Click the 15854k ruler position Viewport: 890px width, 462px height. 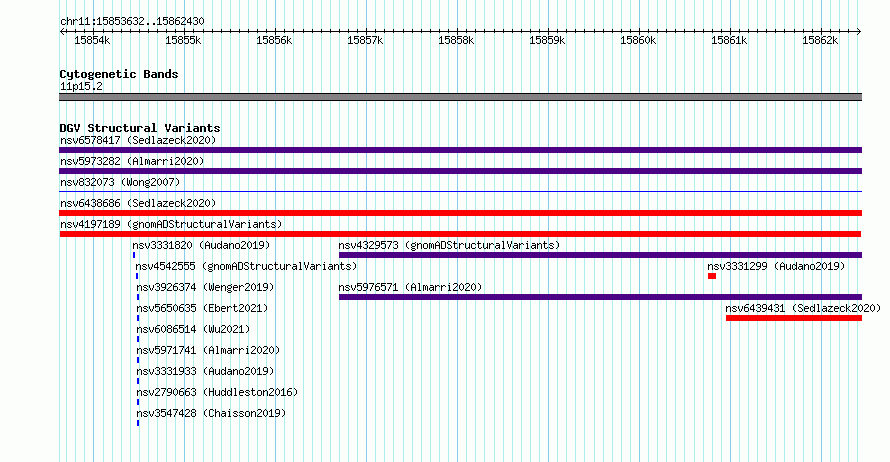tap(92, 40)
